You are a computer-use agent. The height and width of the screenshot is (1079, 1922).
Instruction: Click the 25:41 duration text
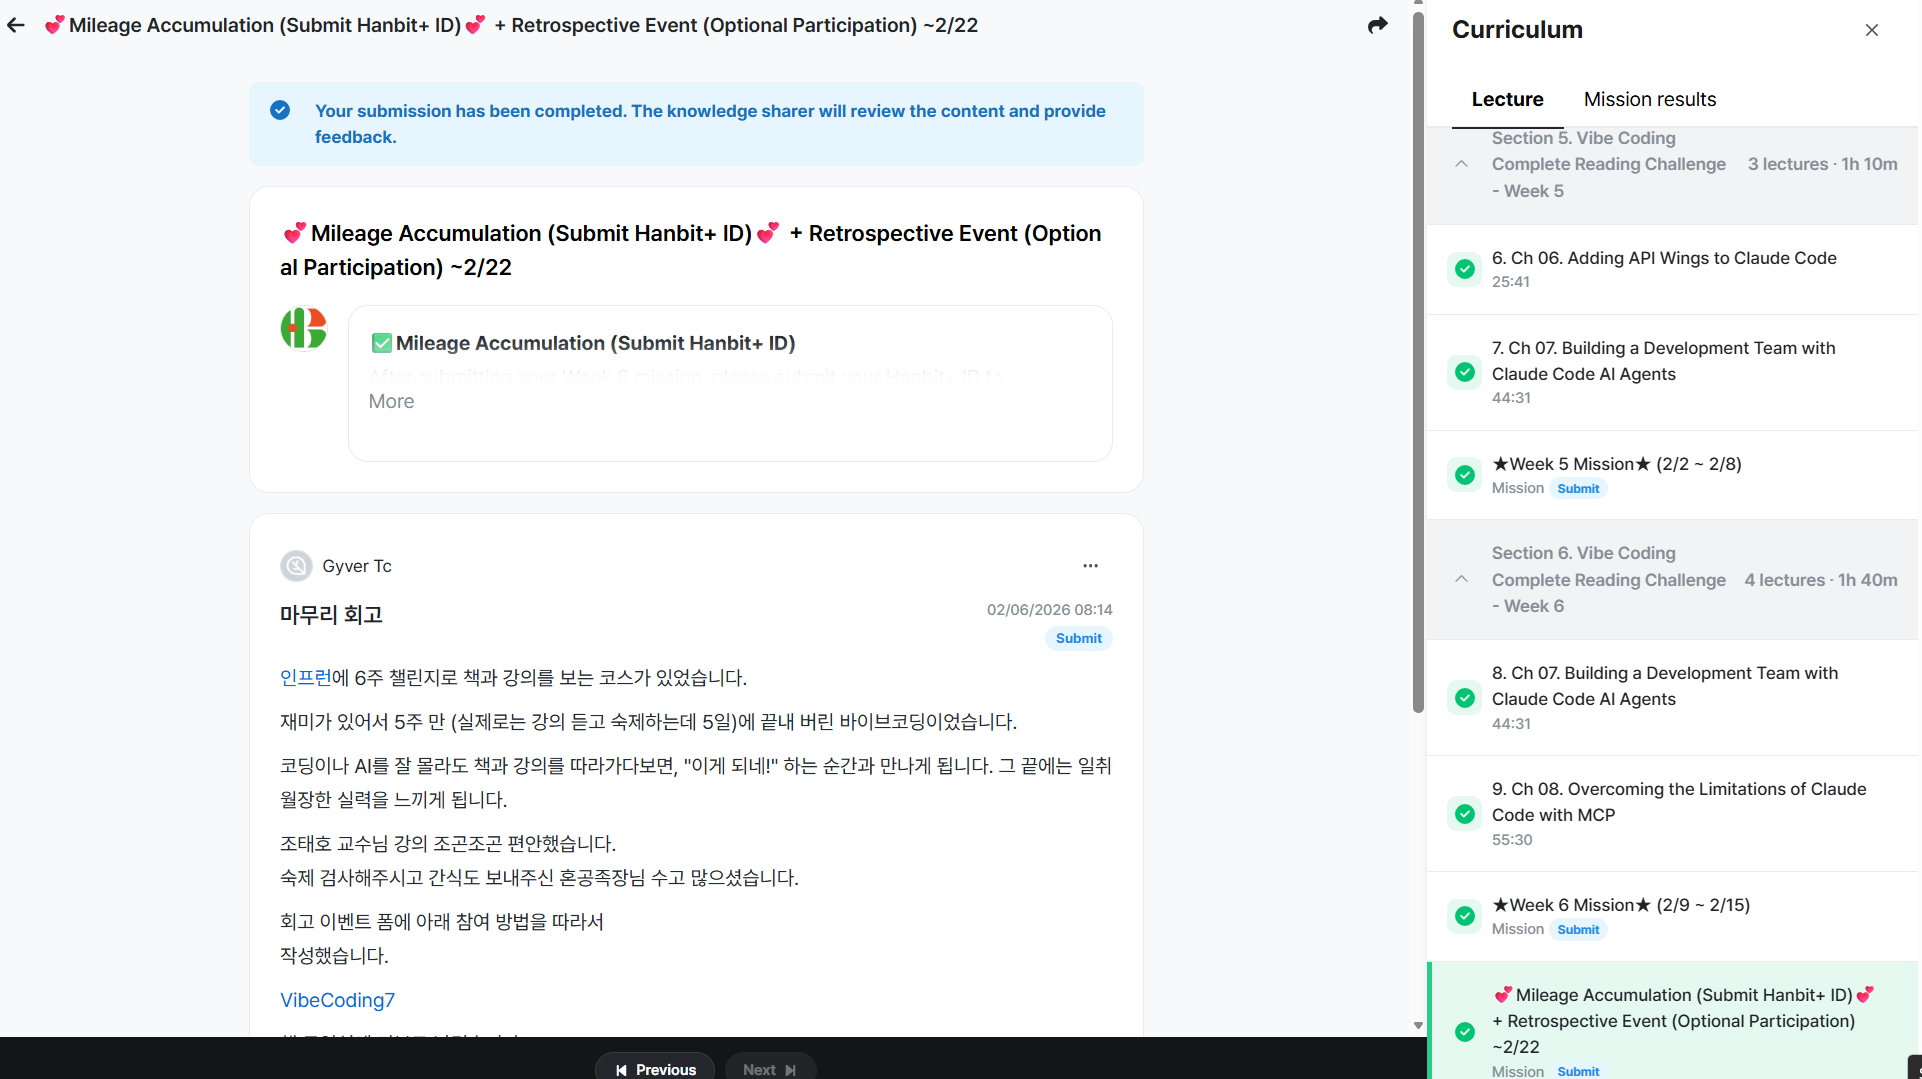(1510, 282)
